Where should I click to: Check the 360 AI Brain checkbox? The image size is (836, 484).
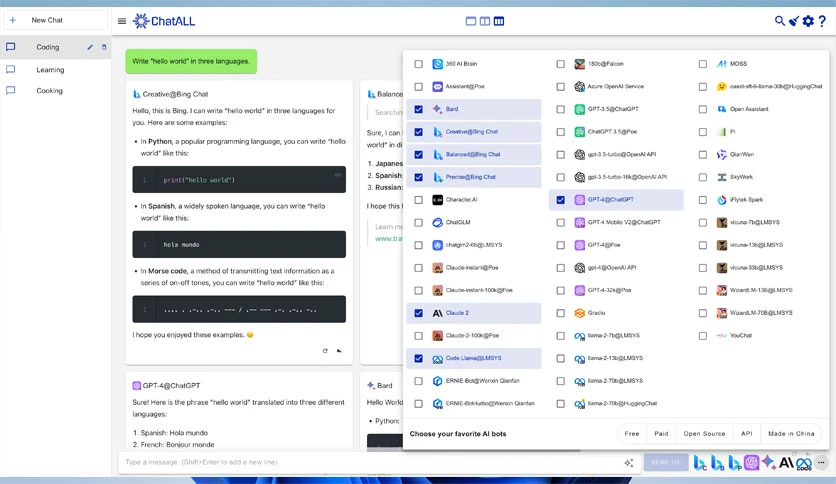[x=419, y=64]
